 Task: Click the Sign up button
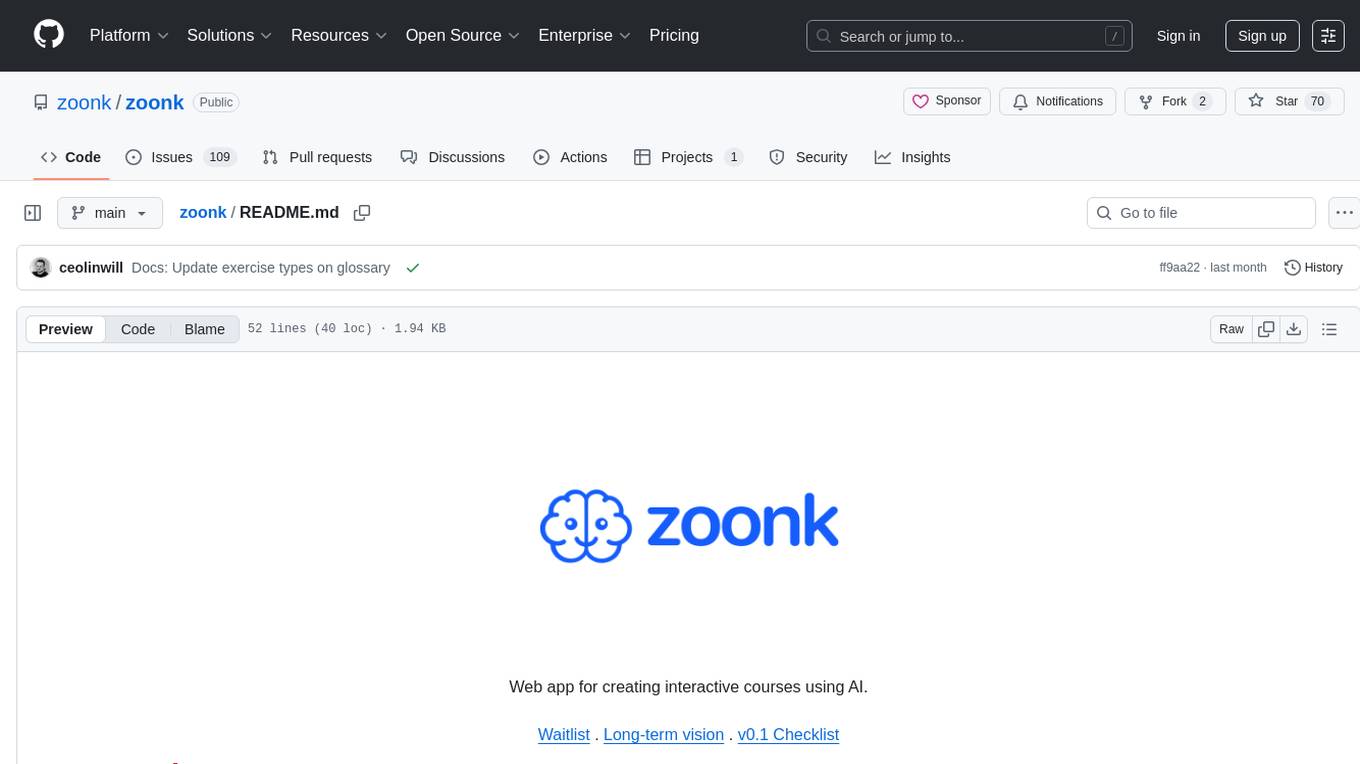tap(1262, 36)
